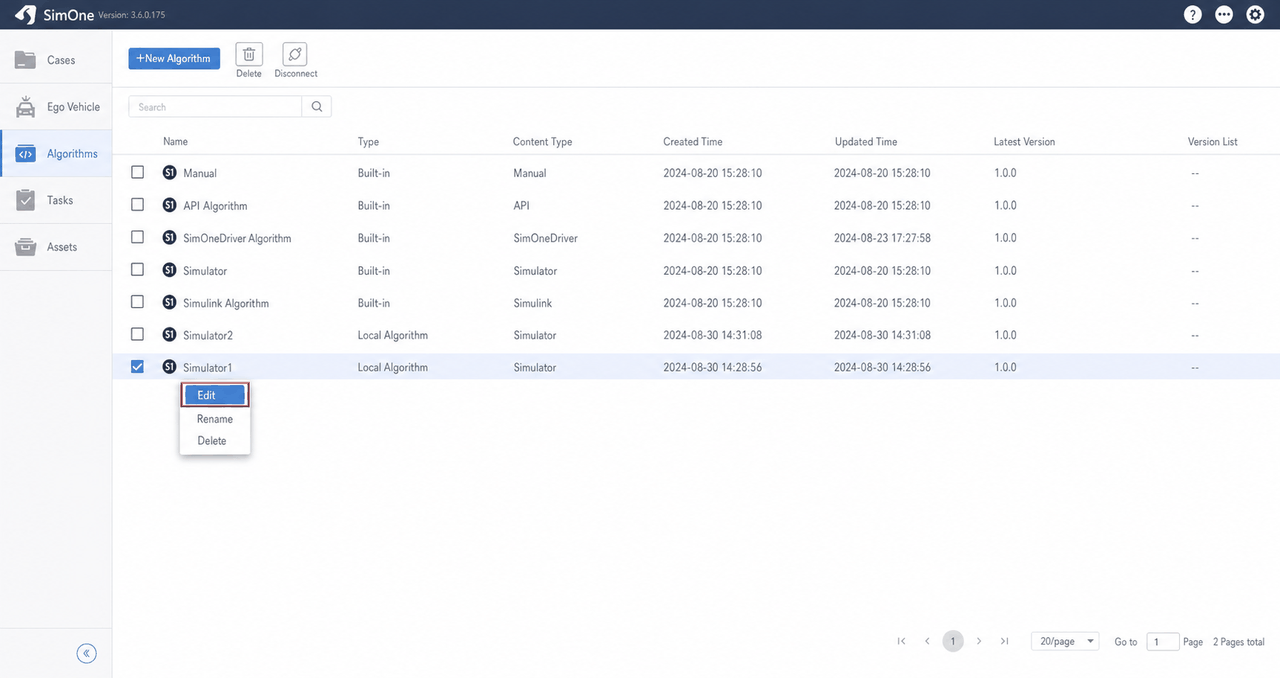Check the API Algorithm row checkbox

[138, 204]
